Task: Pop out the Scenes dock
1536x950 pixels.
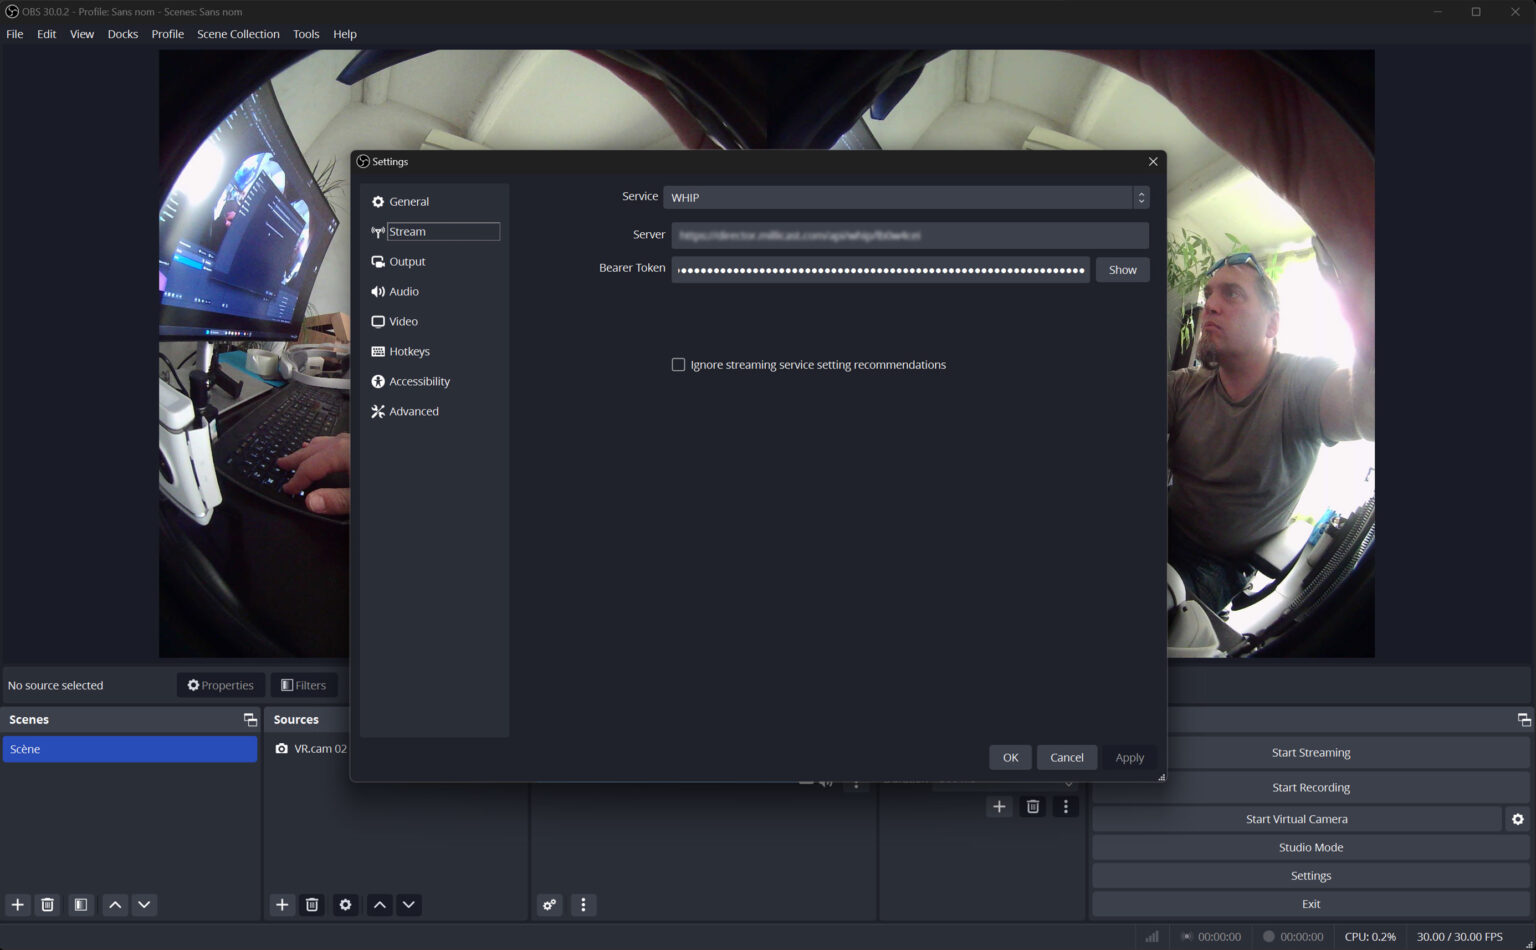Action: pyautogui.click(x=250, y=720)
